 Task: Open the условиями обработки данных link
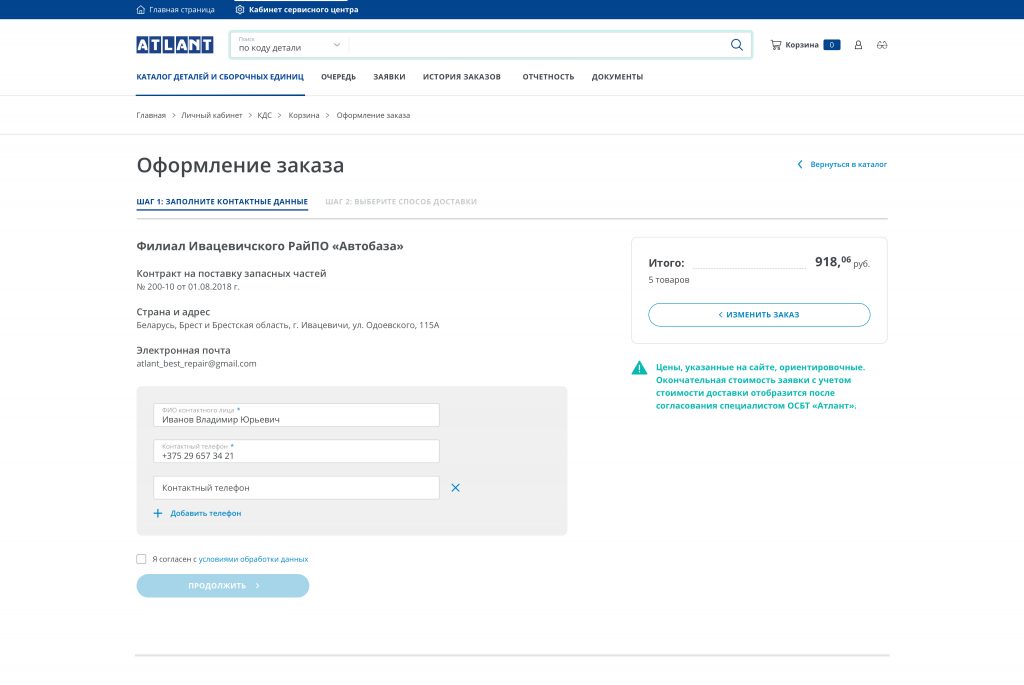tap(253, 559)
